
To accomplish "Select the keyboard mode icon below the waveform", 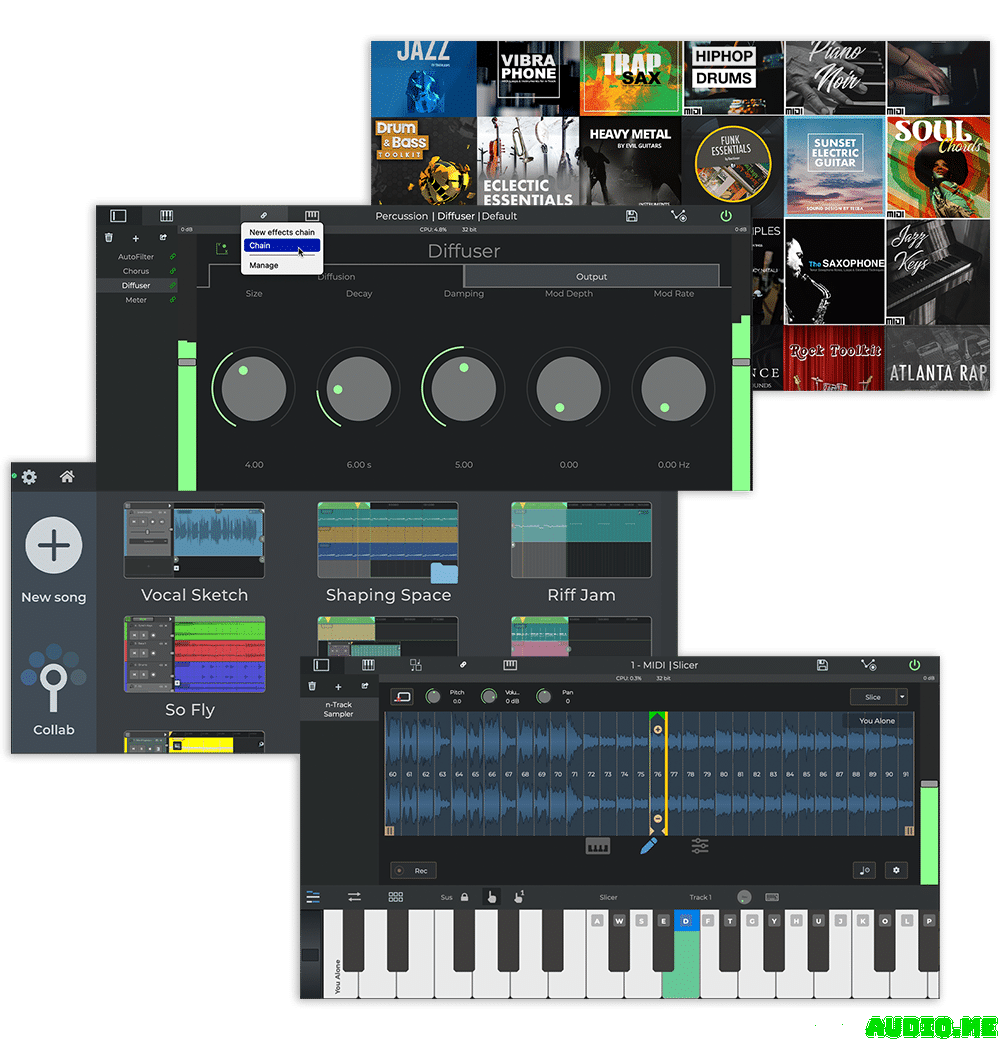I will (597, 846).
